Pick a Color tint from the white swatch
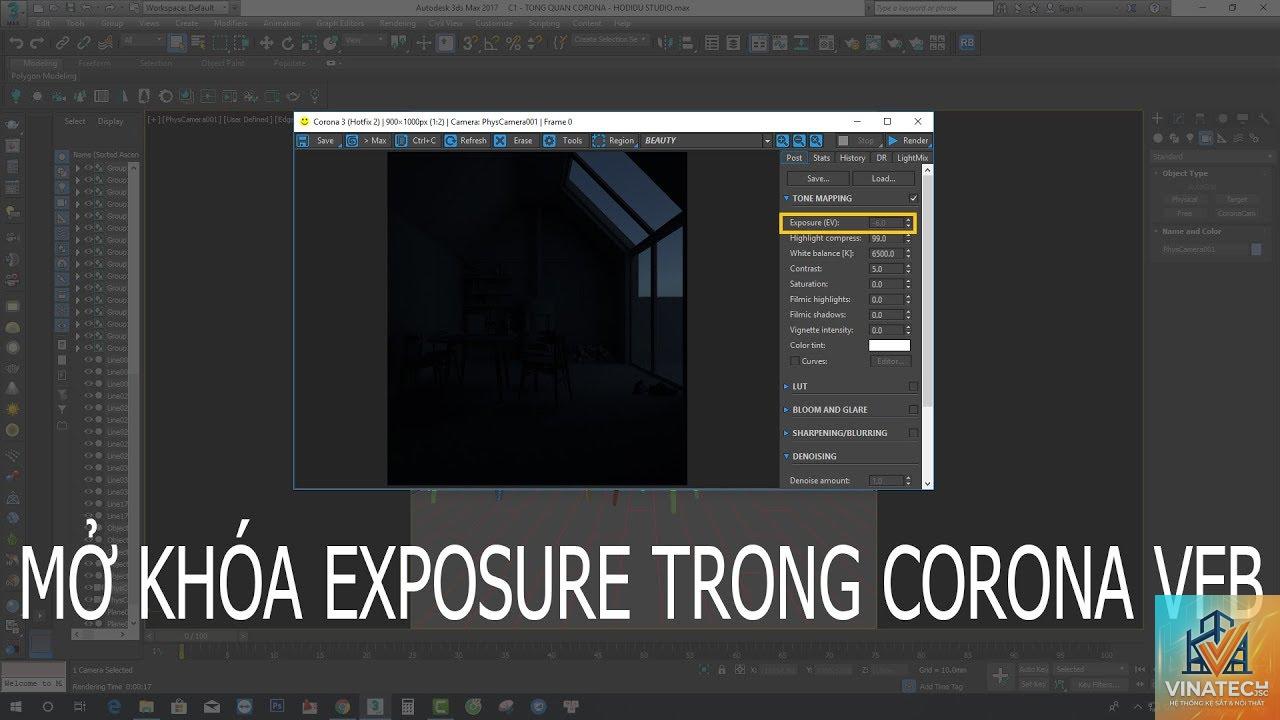 point(889,345)
